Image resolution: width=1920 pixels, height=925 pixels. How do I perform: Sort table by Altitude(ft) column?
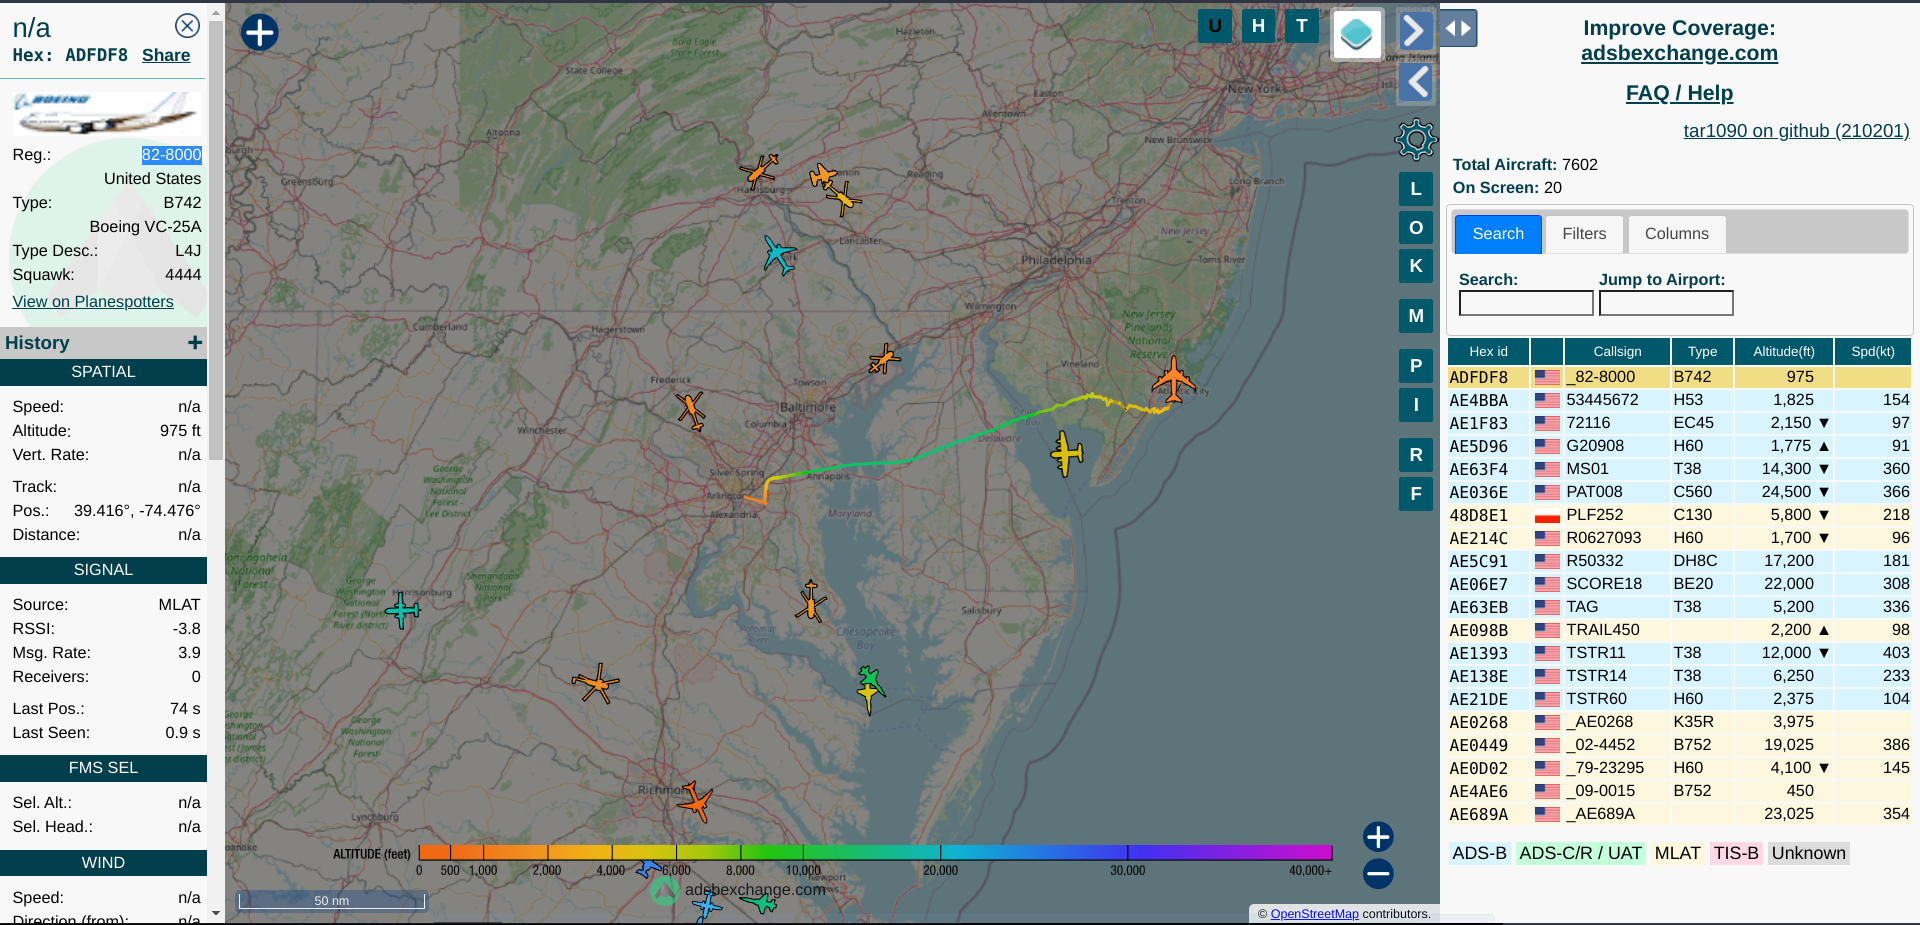tap(1783, 351)
